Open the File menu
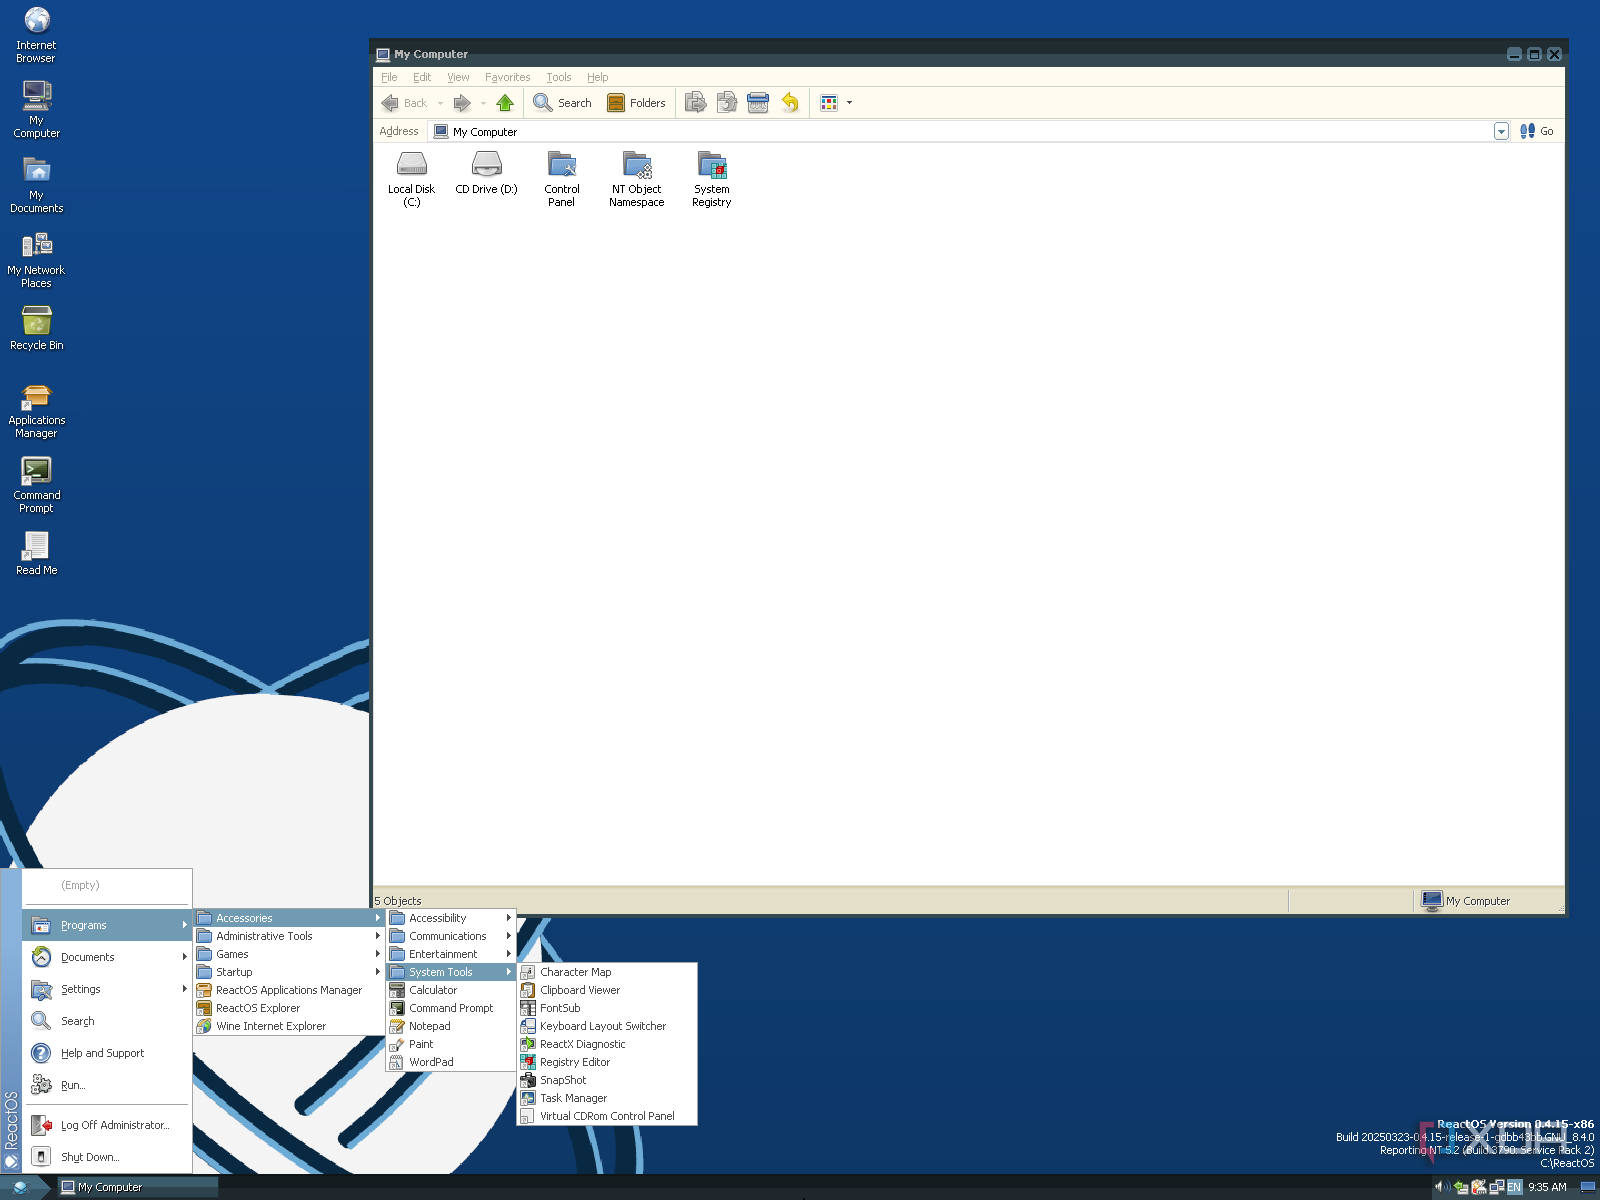1600x1200 pixels. tap(389, 77)
